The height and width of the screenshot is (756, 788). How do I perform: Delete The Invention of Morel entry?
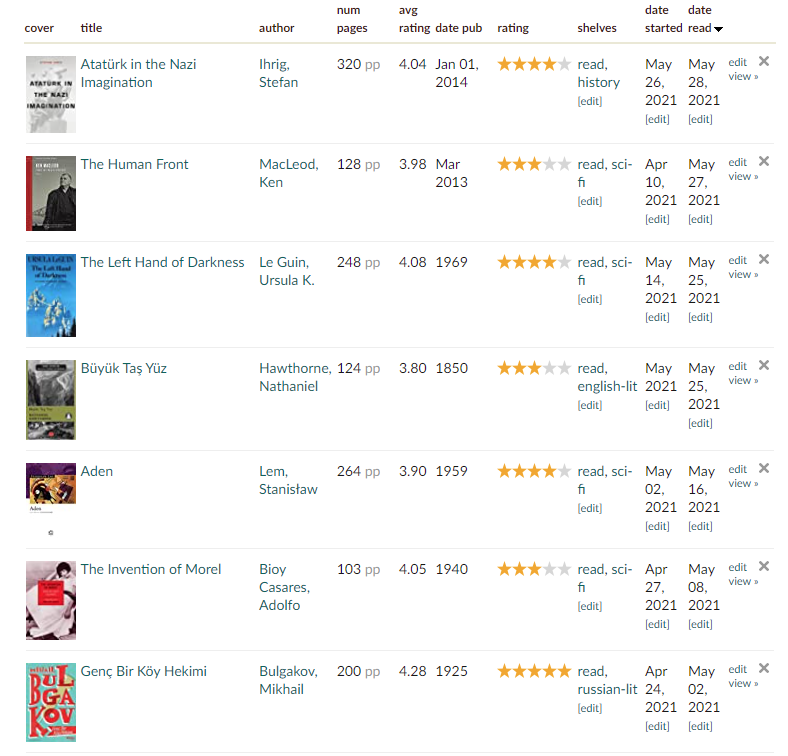click(x=764, y=566)
